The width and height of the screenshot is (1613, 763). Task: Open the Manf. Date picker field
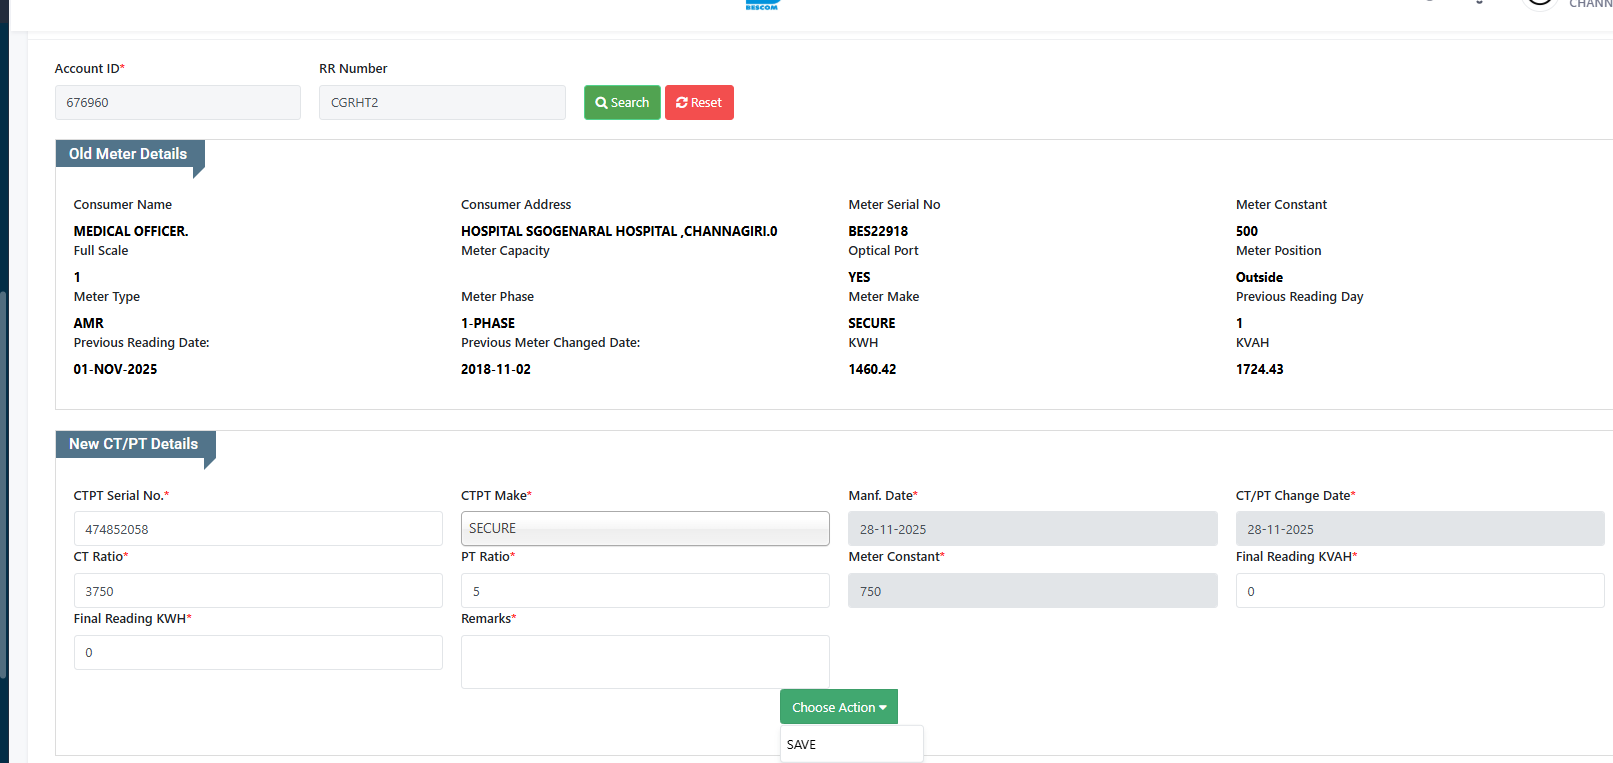tap(1032, 529)
